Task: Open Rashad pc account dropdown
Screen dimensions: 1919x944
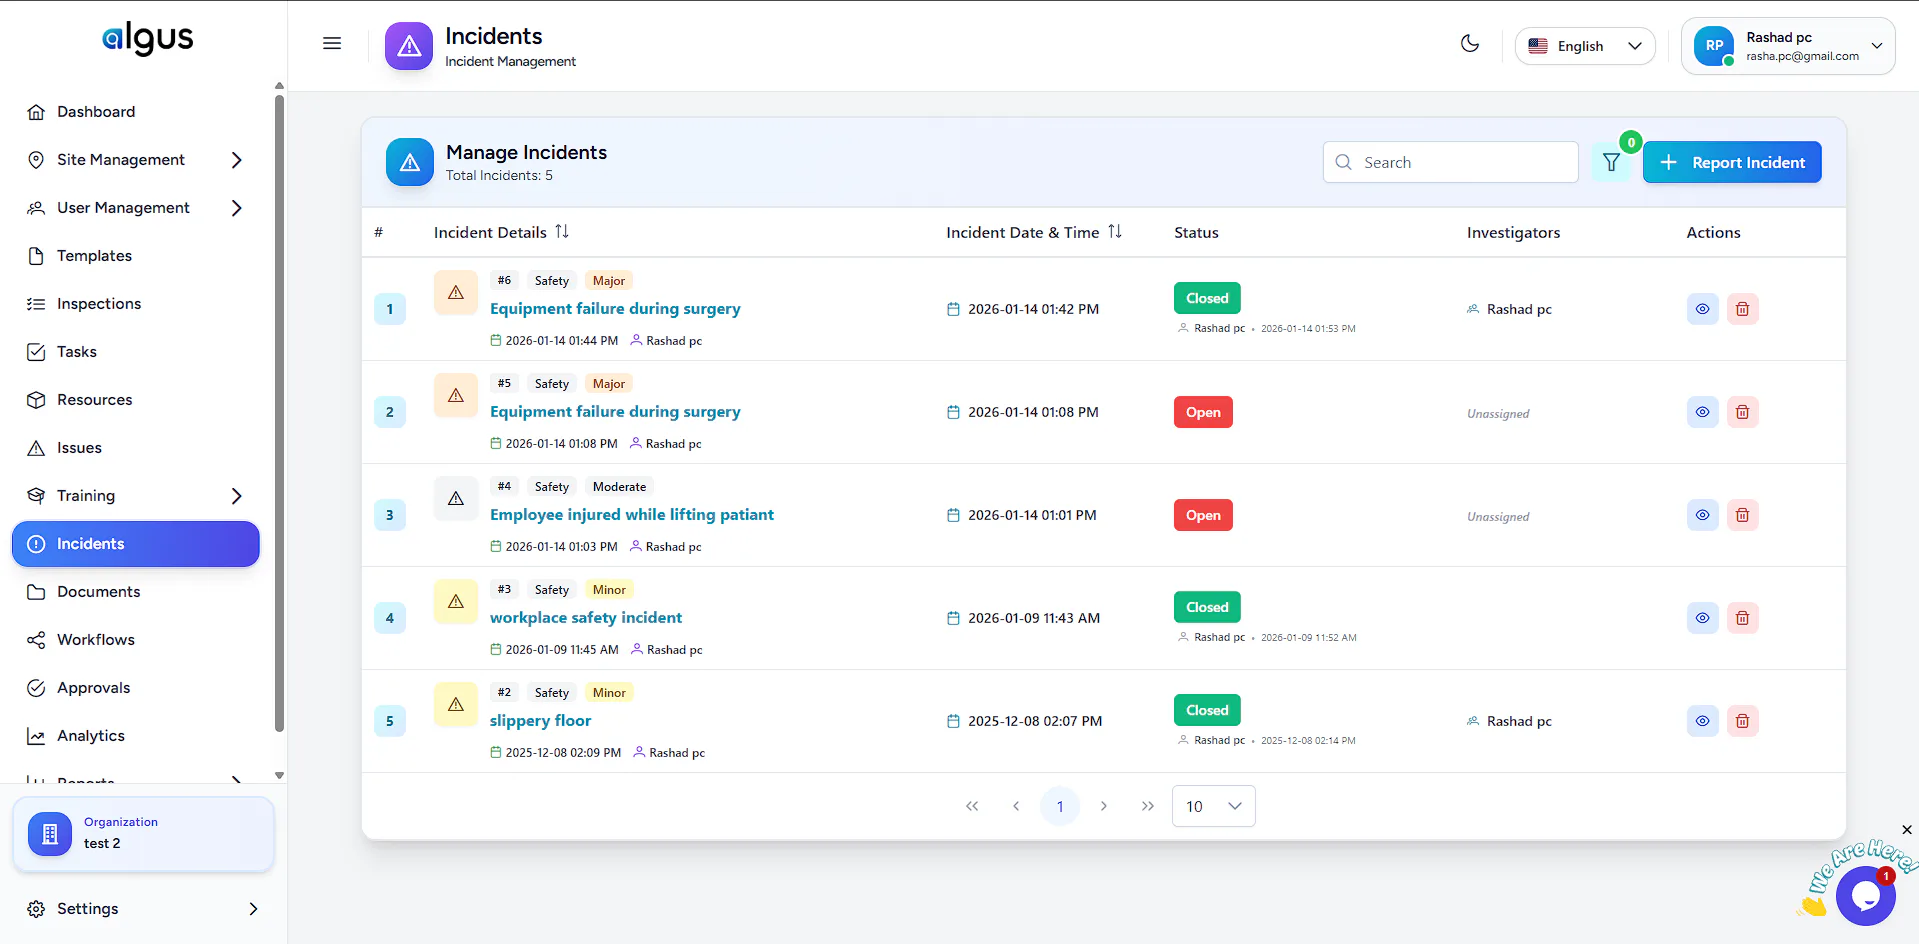Action: pos(1788,46)
